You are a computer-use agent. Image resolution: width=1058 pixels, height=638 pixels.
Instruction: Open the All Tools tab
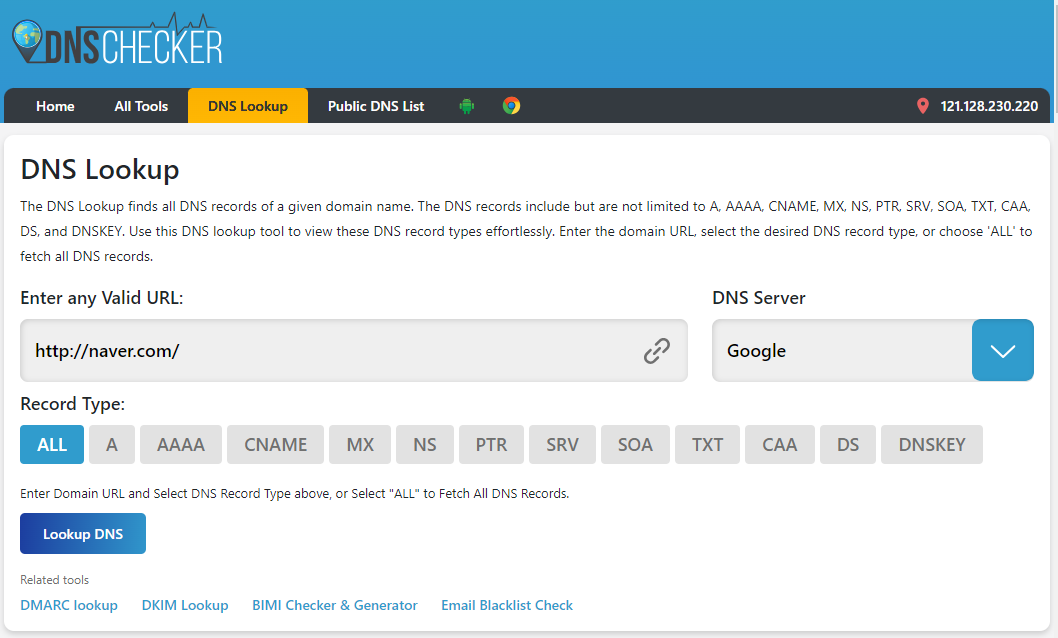tap(141, 105)
